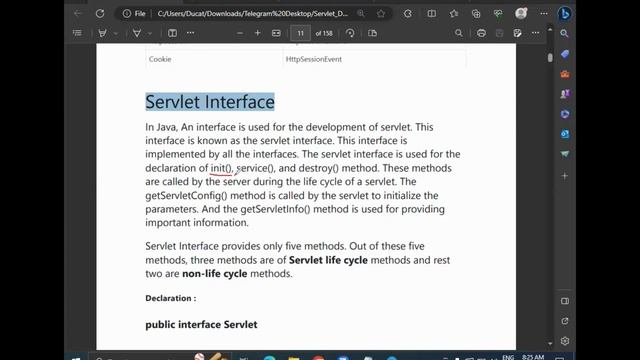Click 'public interface Servlet' text

tap(201, 324)
